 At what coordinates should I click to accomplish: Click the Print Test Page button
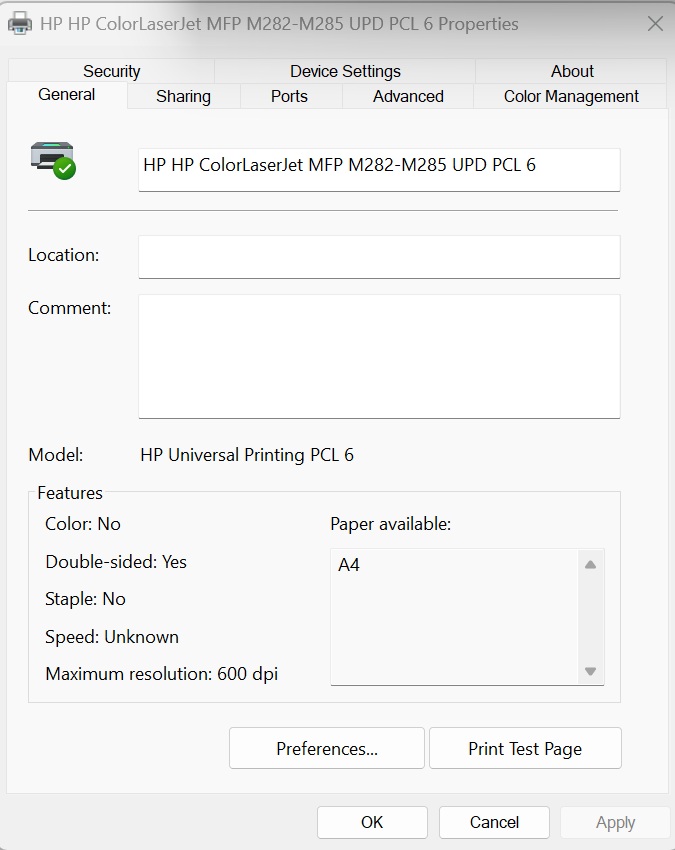525,748
